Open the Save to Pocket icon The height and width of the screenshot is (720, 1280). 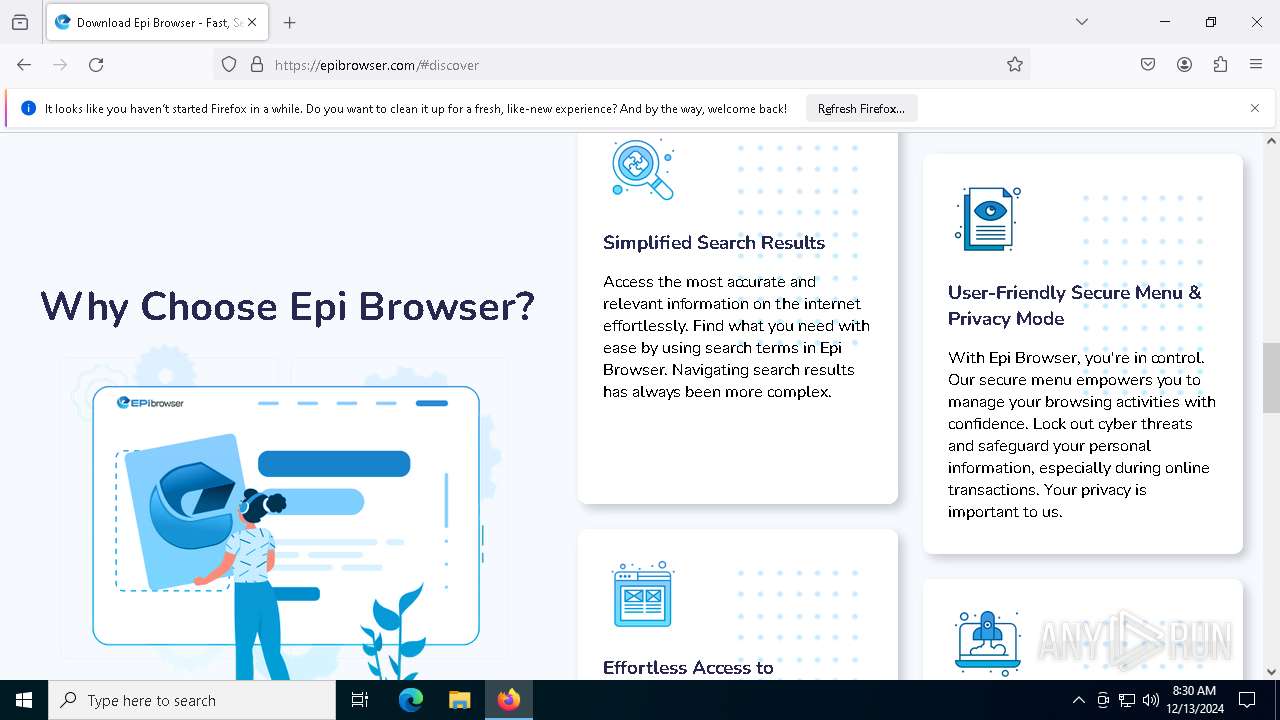point(1148,65)
